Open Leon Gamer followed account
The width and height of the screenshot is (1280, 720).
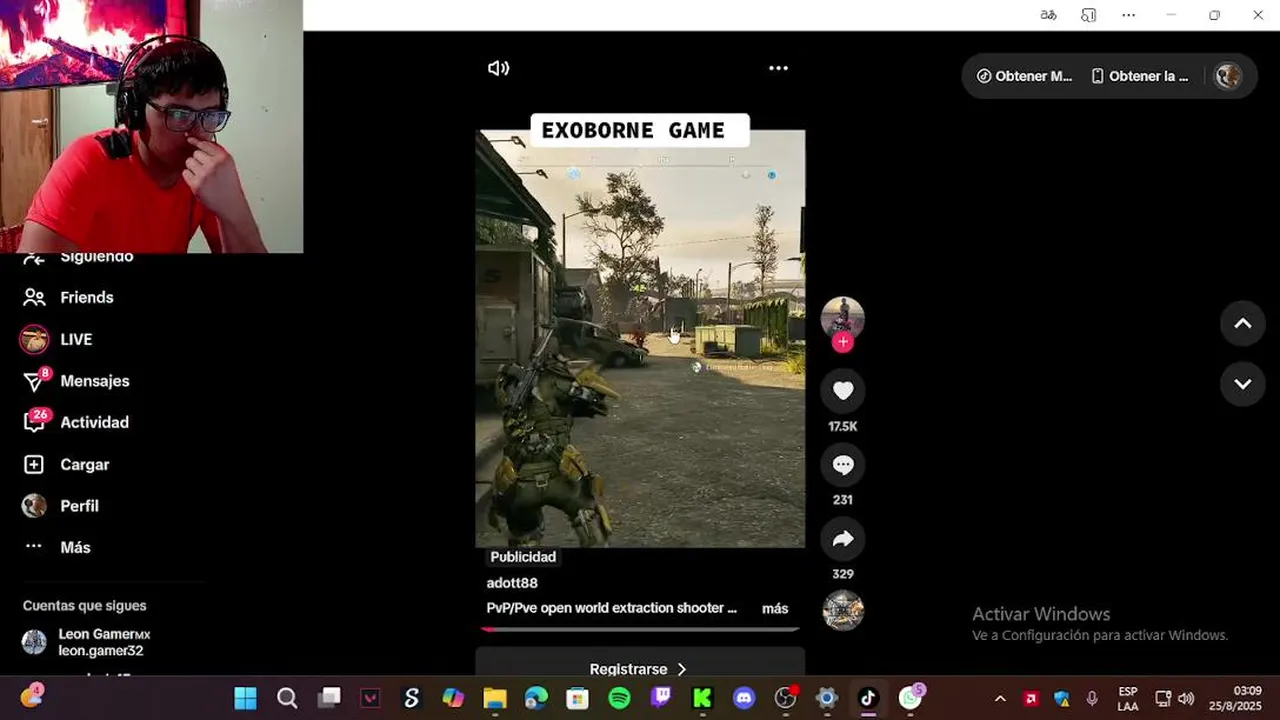coord(87,642)
